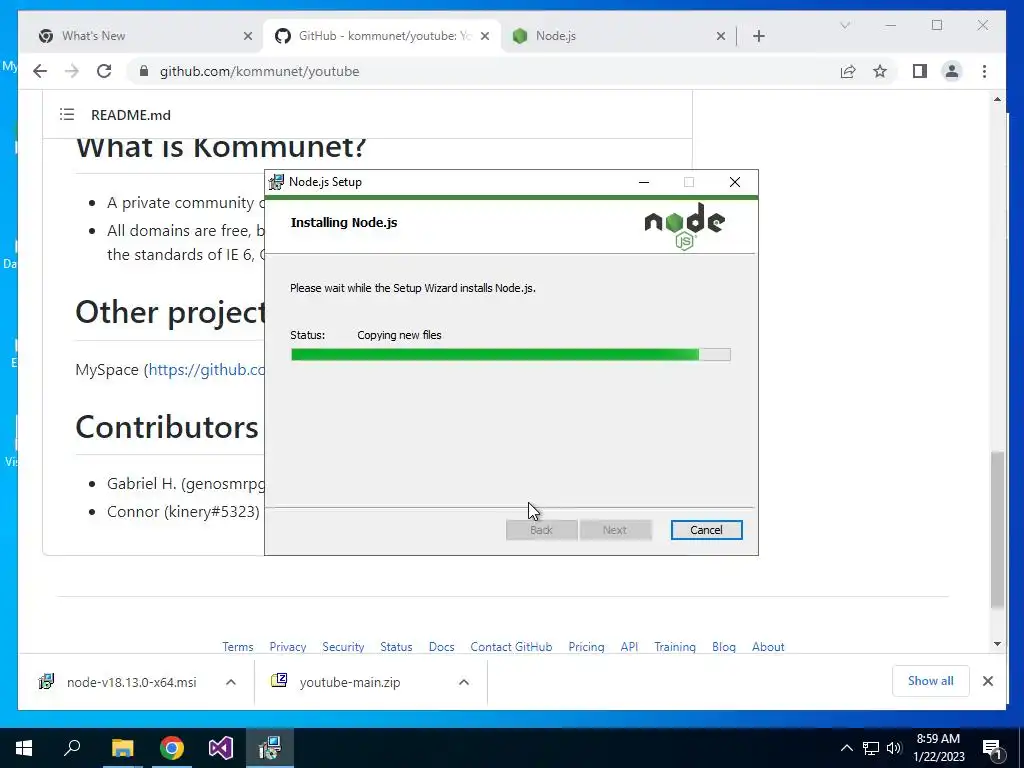Image resolution: width=1024 pixels, height=768 pixels.
Task: Click the README.md file name
Action: coord(131,115)
